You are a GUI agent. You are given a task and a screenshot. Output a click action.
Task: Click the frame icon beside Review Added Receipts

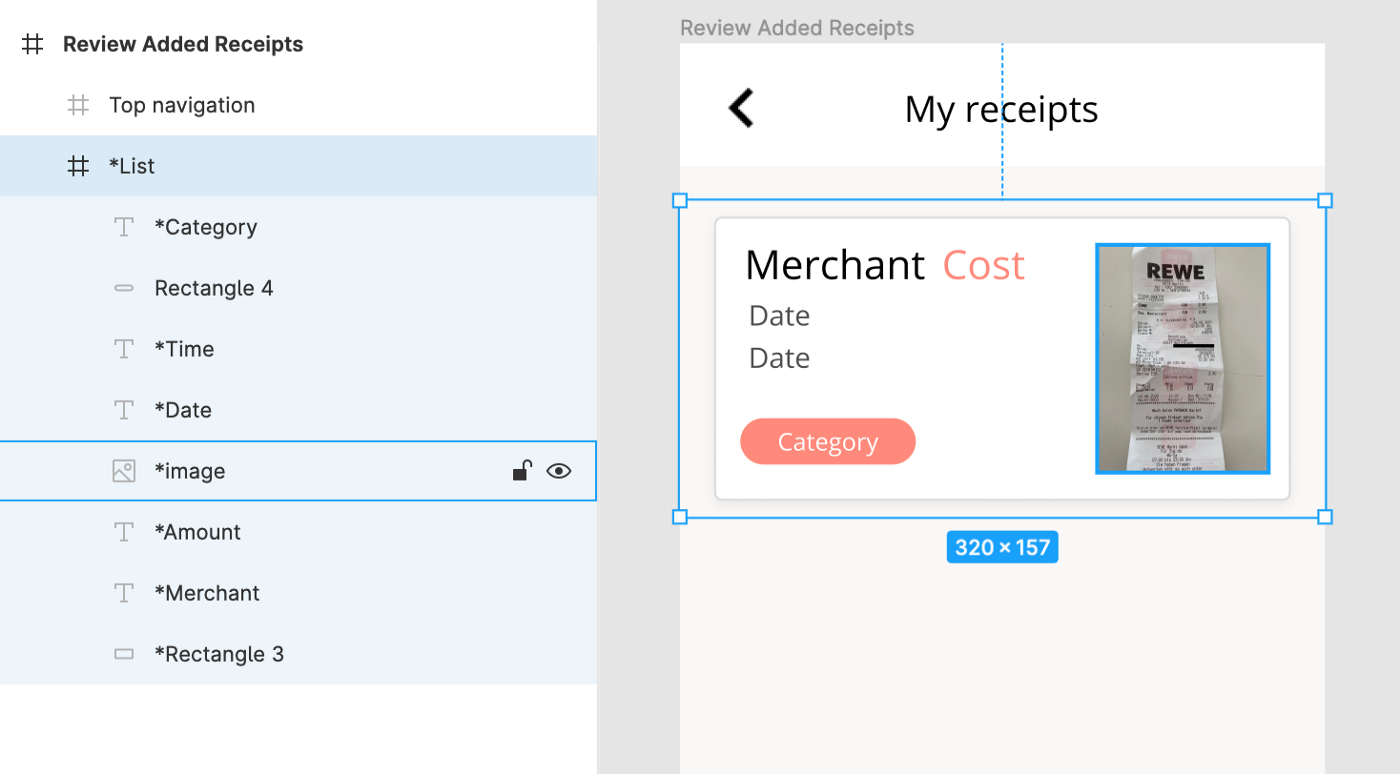pos(33,44)
